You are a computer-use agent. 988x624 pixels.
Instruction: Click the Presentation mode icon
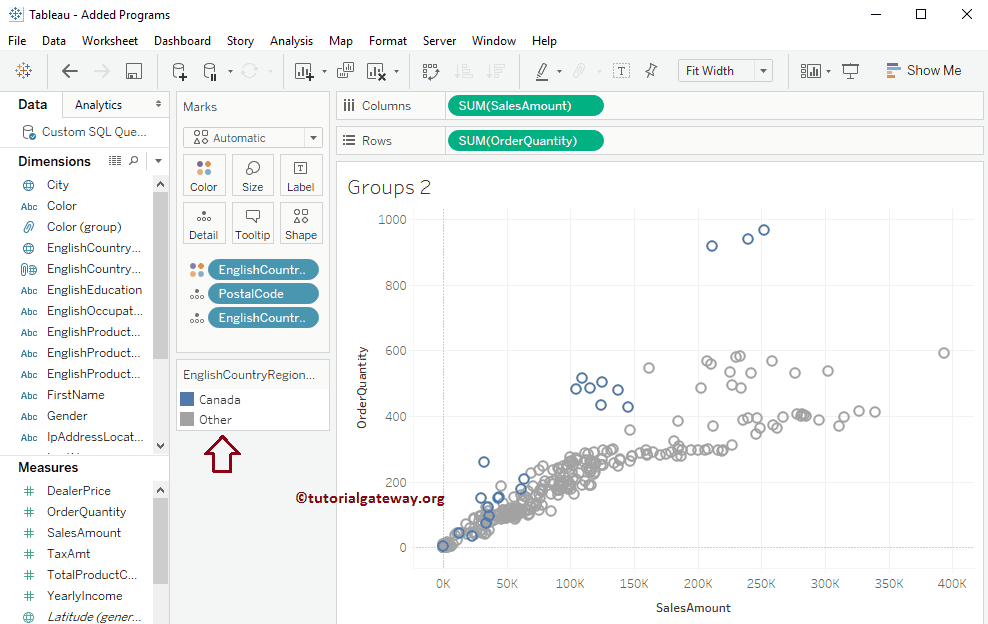pyautogui.click(x=851, y=71)
